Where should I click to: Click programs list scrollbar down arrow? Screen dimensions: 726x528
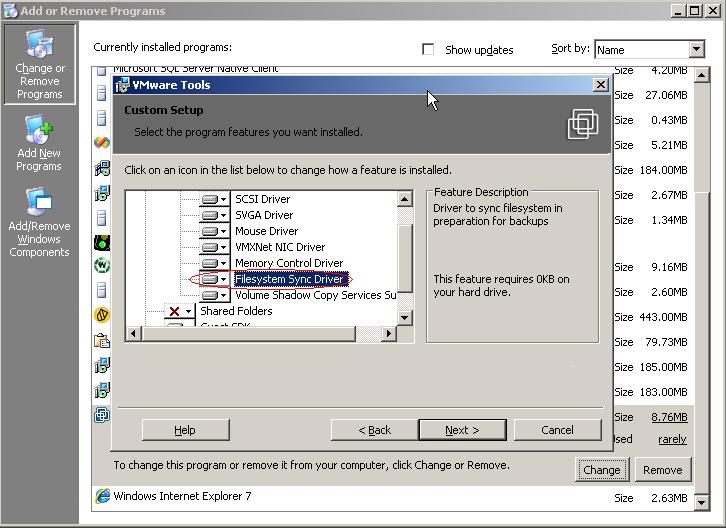[x=702, y=503]
